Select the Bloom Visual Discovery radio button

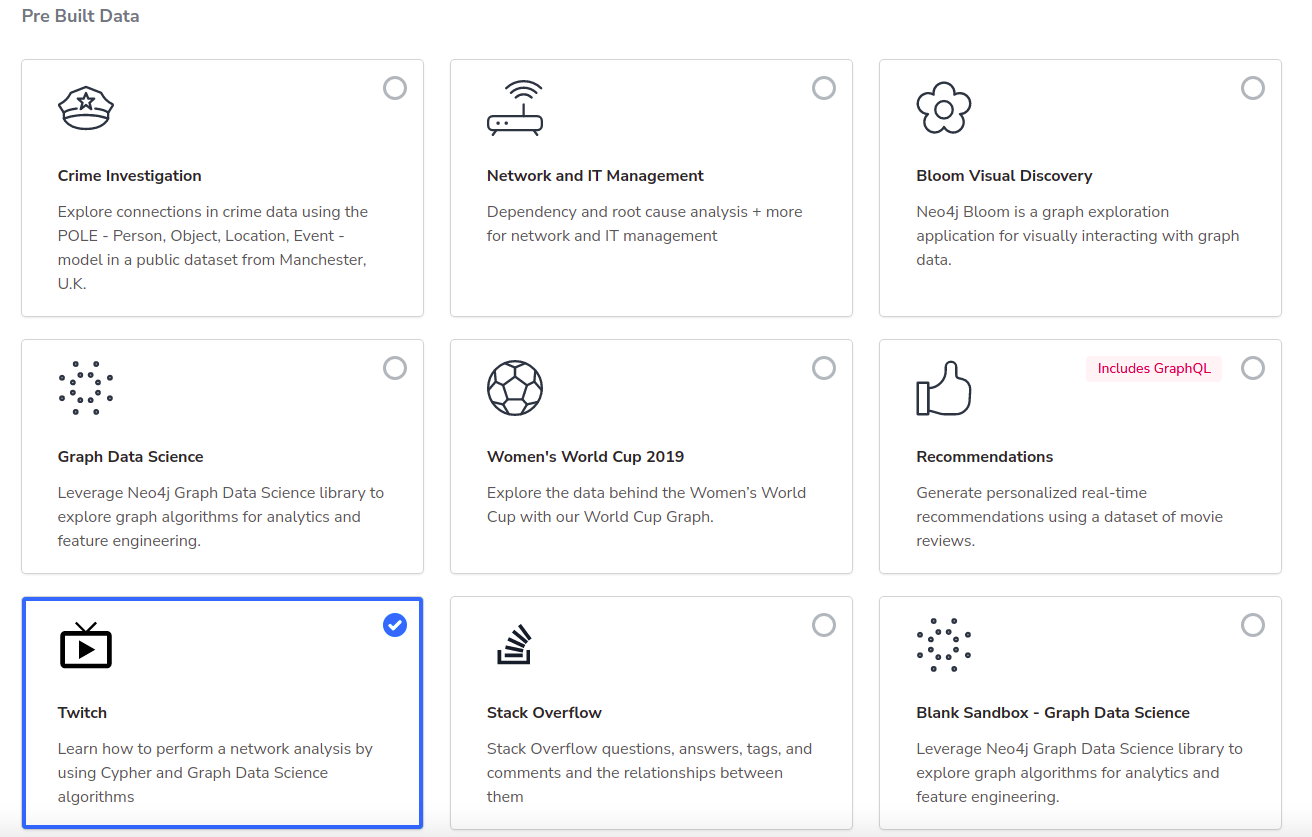pyautogui.click(x=1253, y=88)
